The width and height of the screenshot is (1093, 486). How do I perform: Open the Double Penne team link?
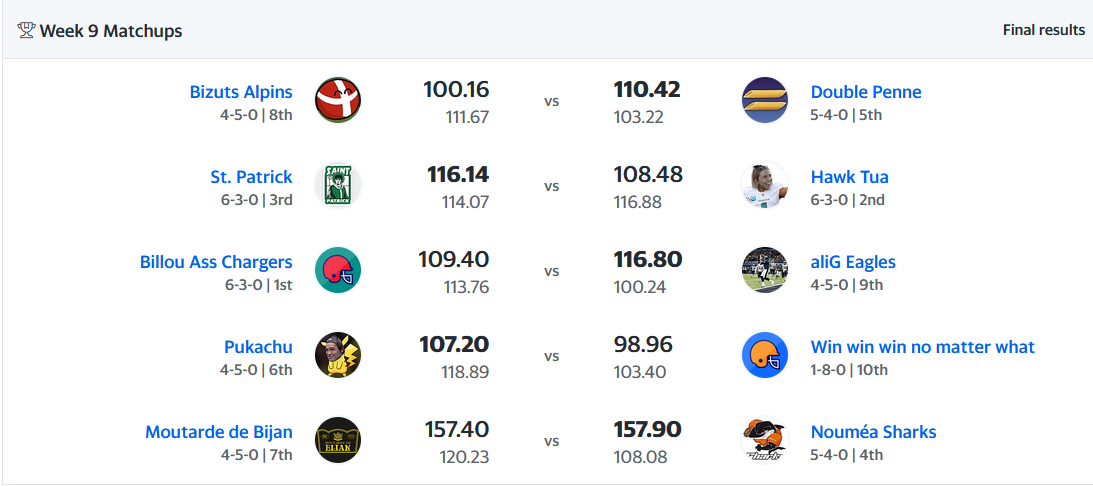866,92
